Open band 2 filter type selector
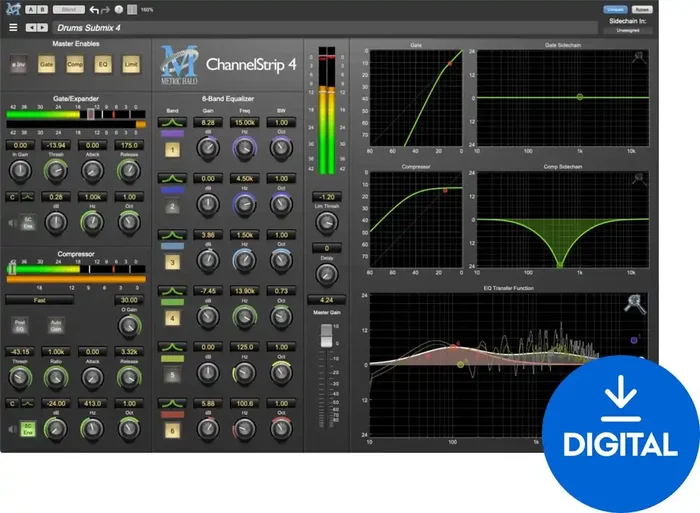This screenshot has height=513, width=700. click(172, 179)
